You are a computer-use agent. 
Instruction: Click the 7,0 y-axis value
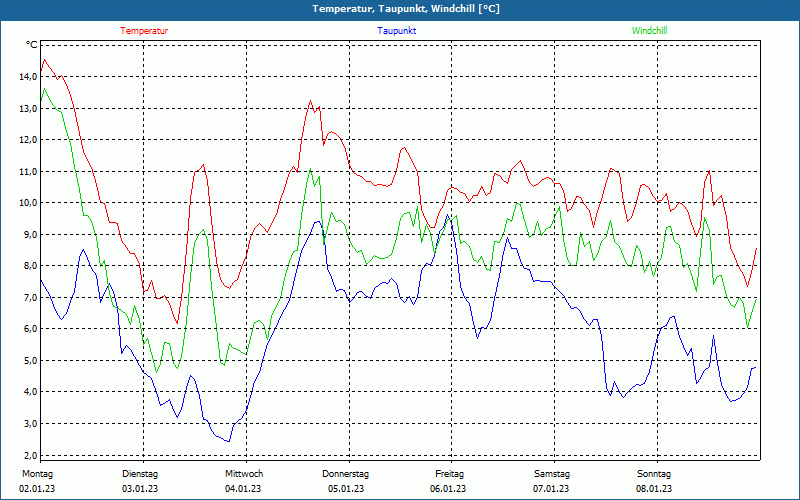point(30,297)
